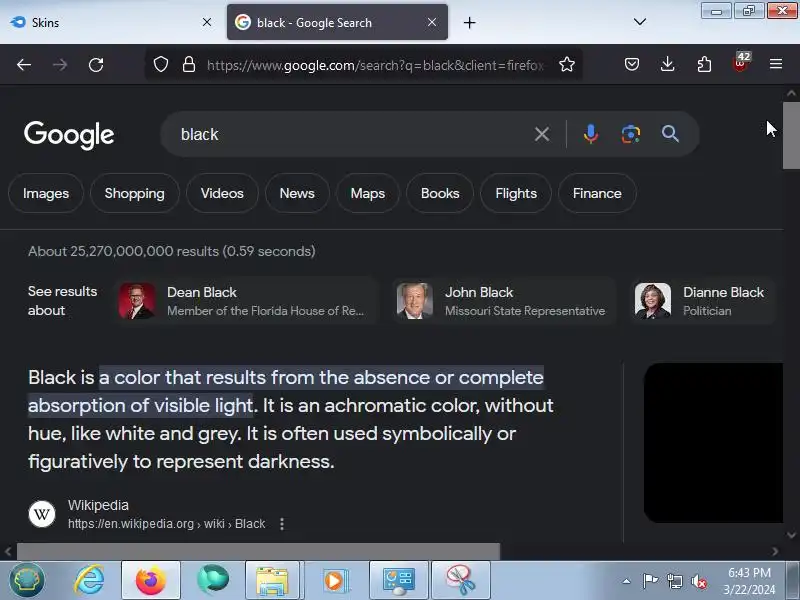Click the vertical scrollbar thumb
800x600 pixels.
coord(791,135)
